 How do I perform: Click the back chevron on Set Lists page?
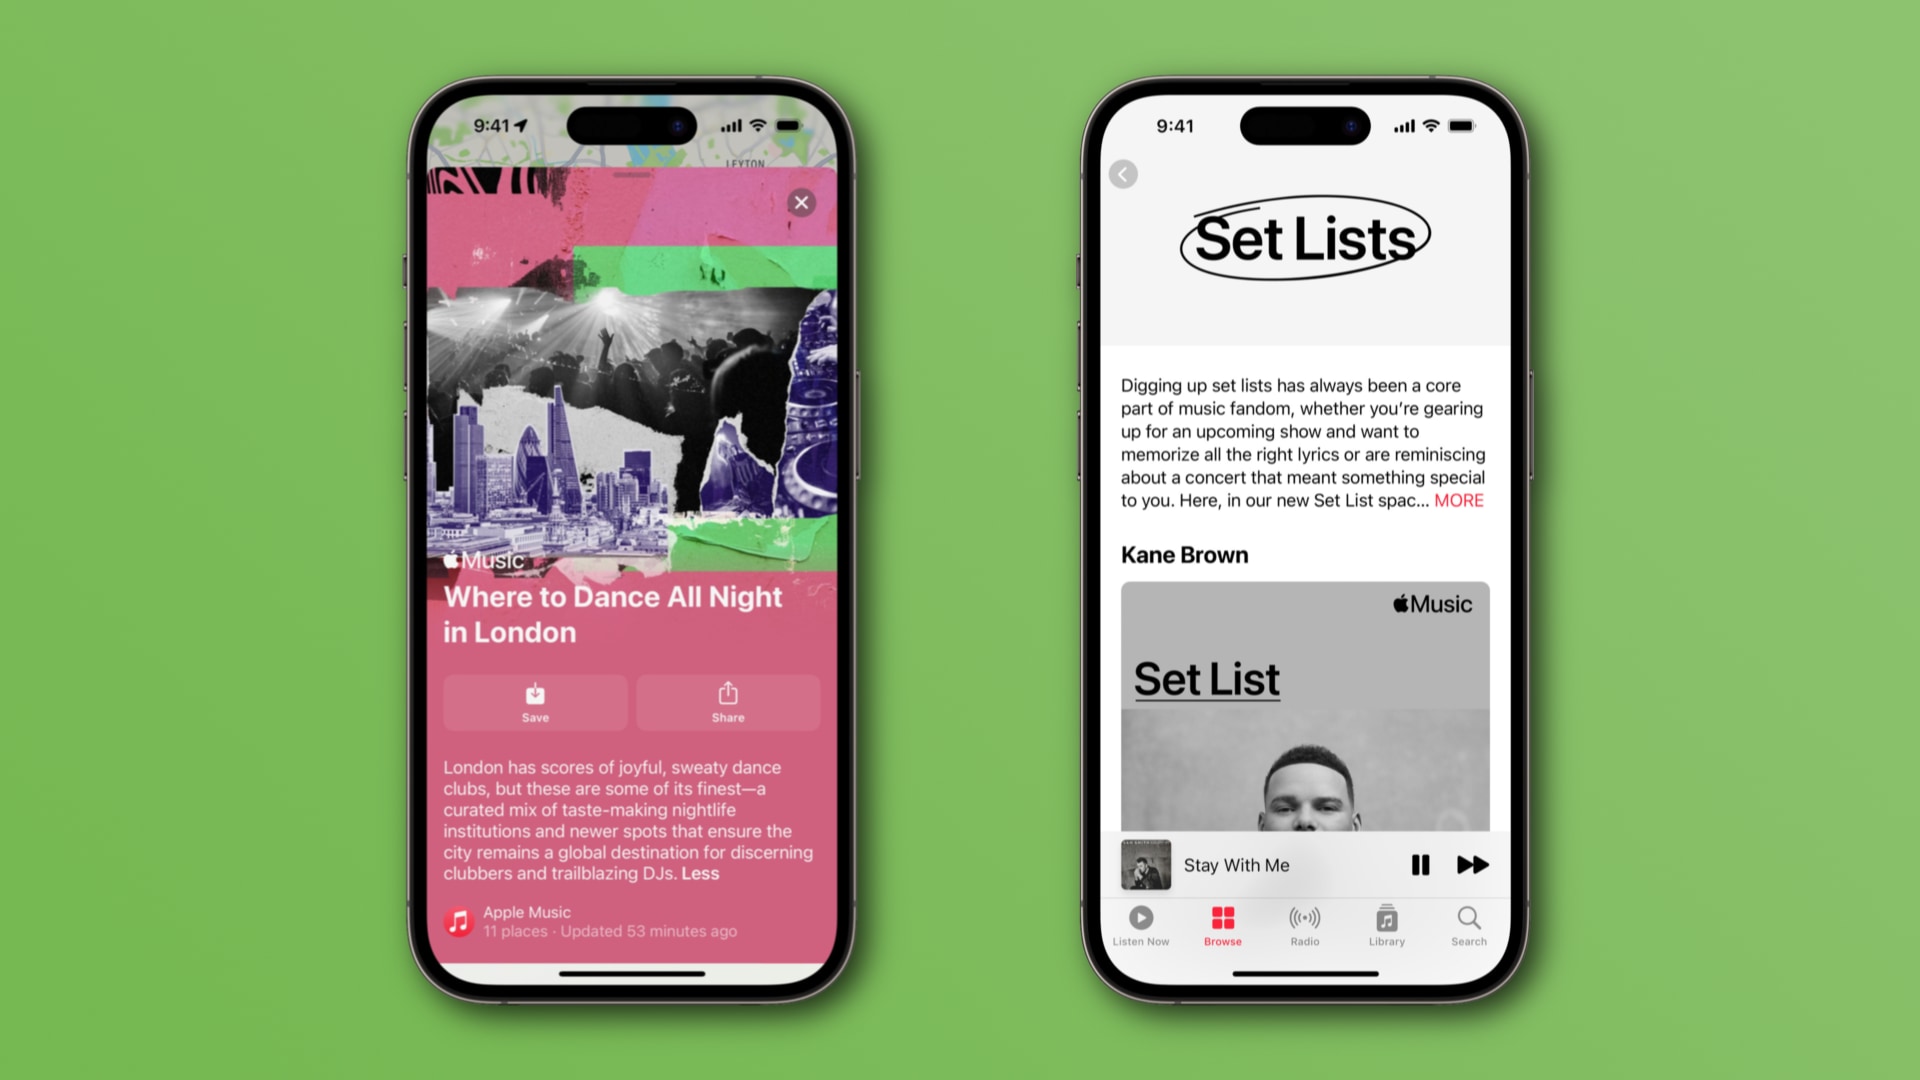point(1124,174)
